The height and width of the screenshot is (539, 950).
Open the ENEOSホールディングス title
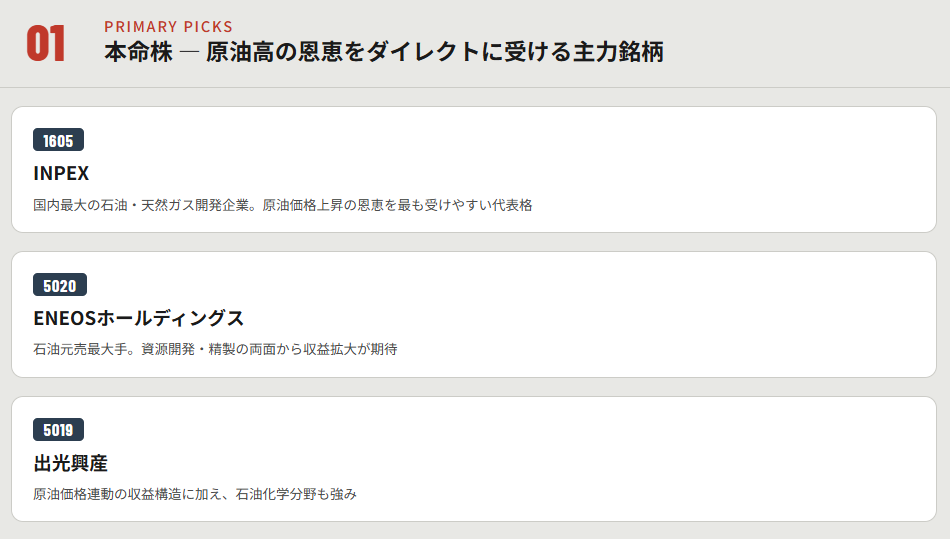[138, 318]
